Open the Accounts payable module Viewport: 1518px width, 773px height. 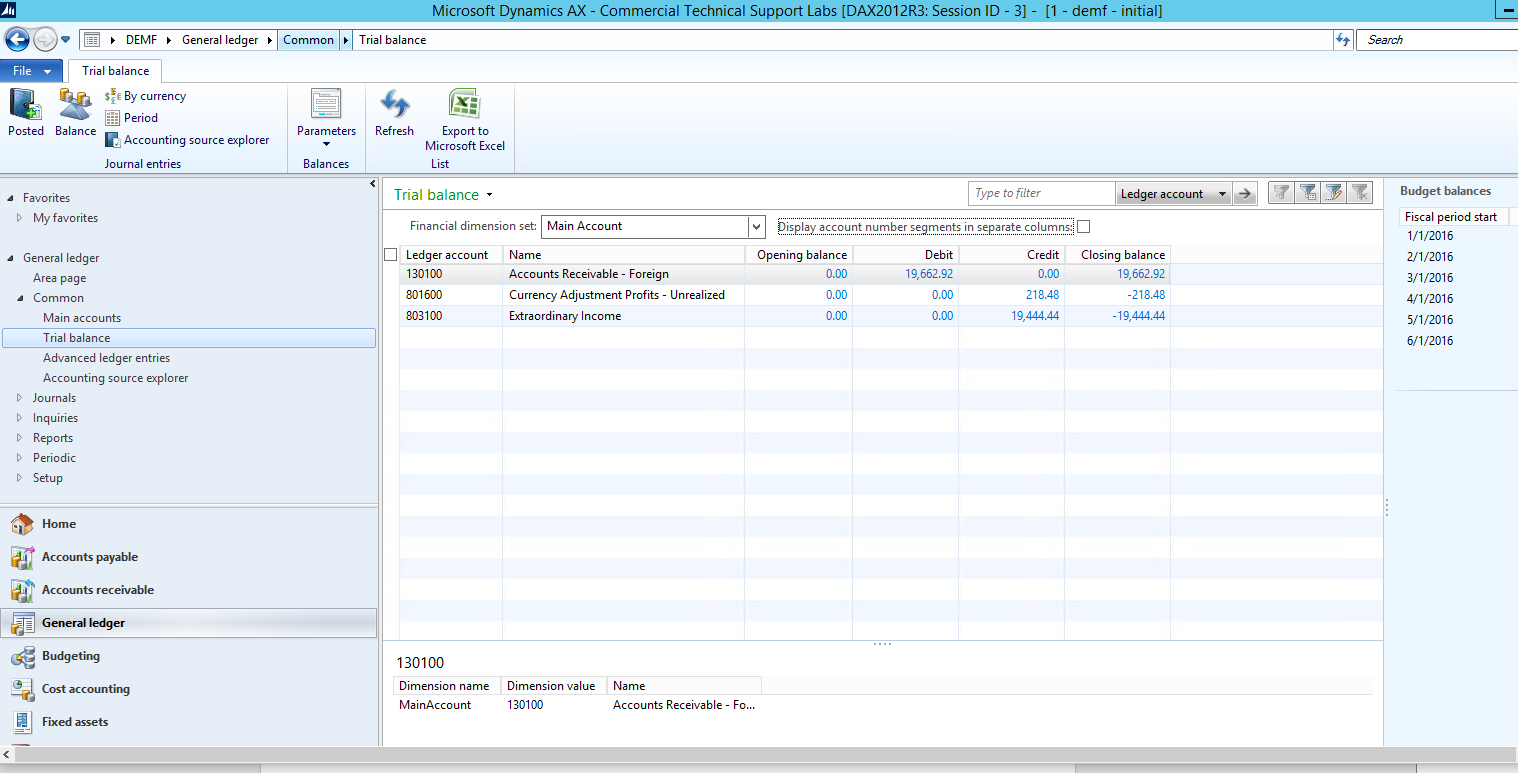89,557
